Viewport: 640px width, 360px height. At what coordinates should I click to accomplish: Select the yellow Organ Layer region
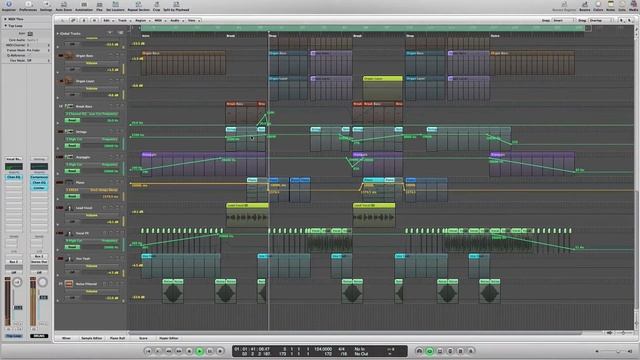point(382,89)
